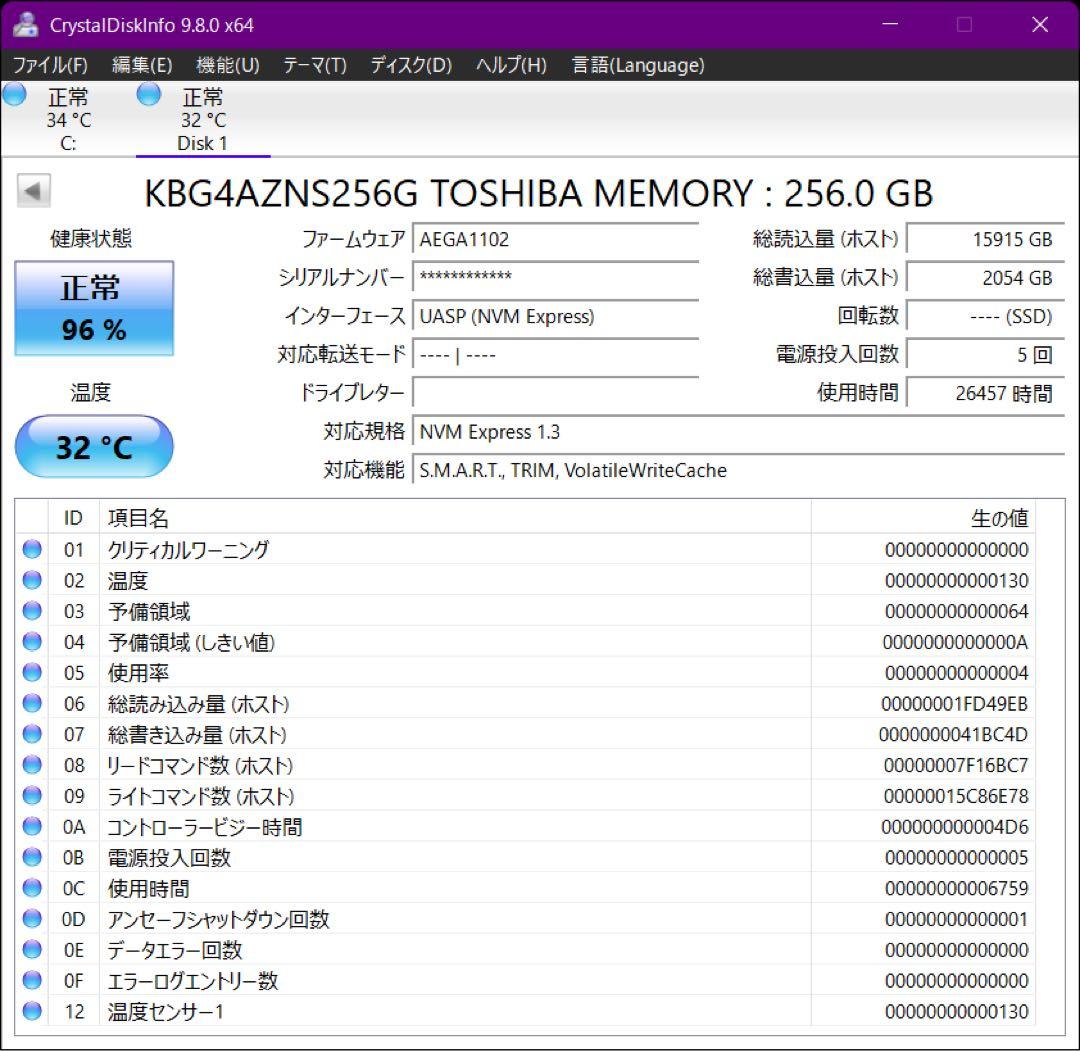Open the ディスク(D) menu
The image size is (1080, 1051).
pos(411,65)
